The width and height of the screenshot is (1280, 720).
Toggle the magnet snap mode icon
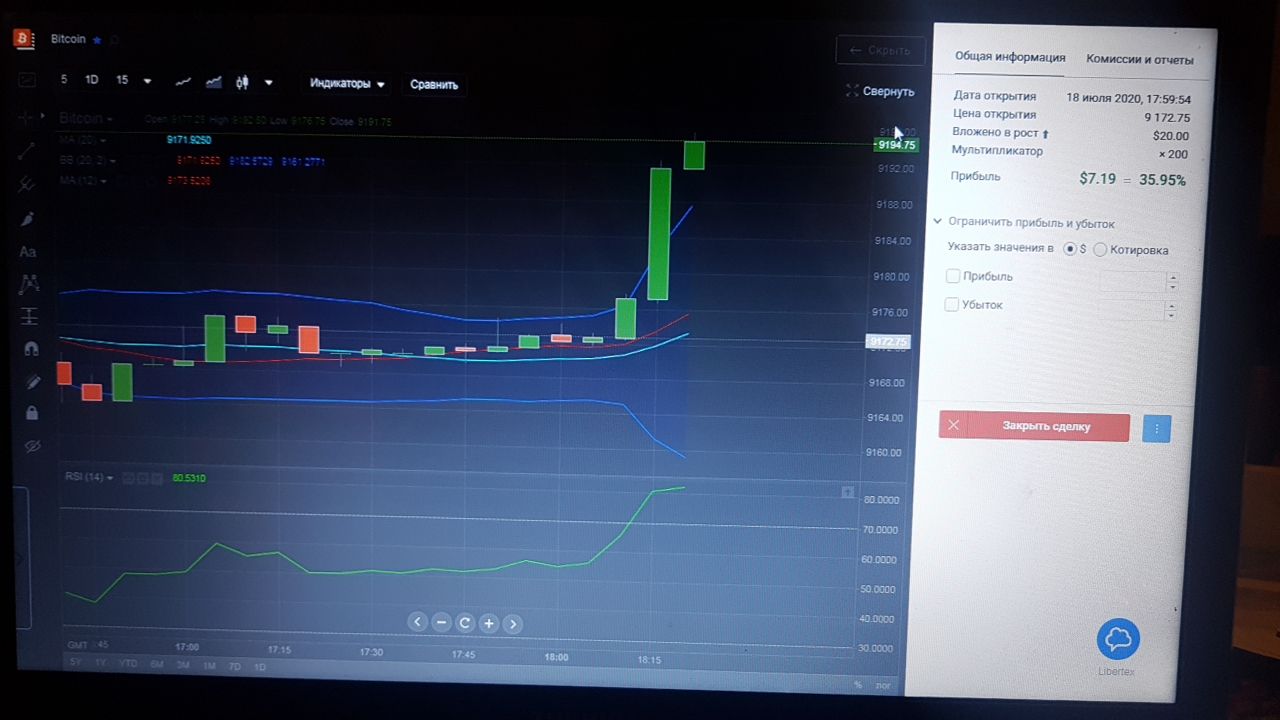click(x=31, y=349)
